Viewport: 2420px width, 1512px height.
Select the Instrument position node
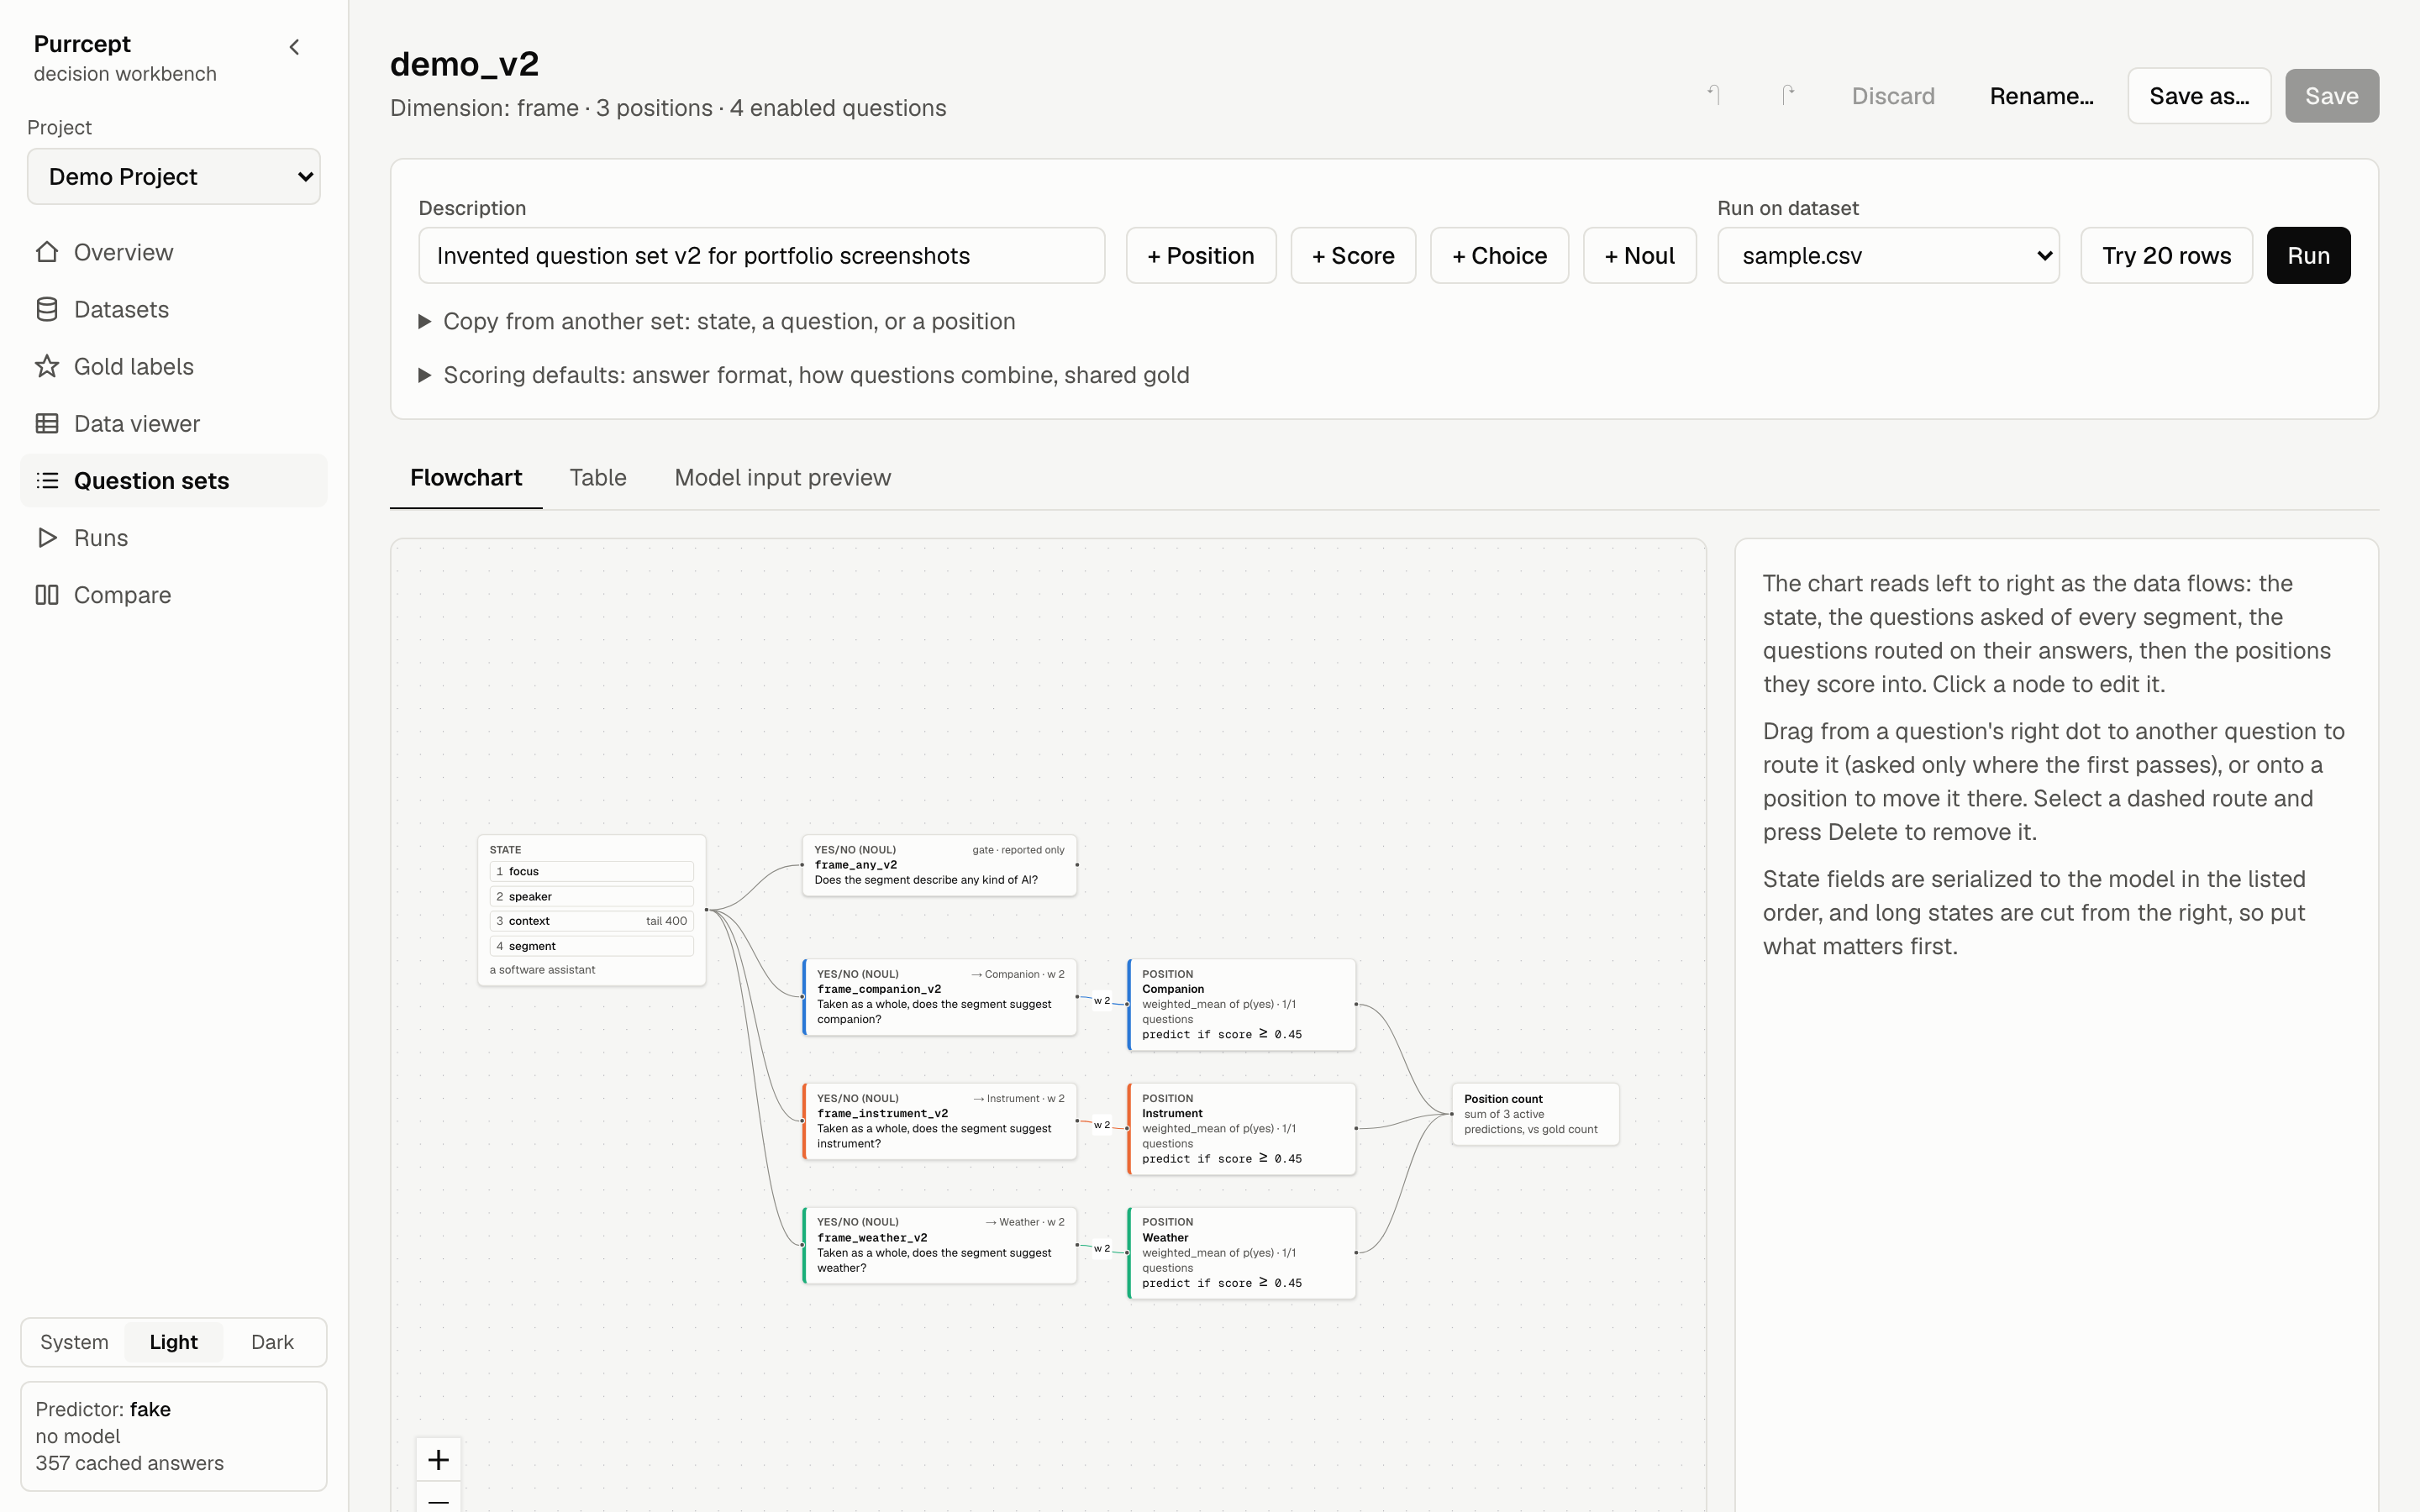click(1241, 1128)
